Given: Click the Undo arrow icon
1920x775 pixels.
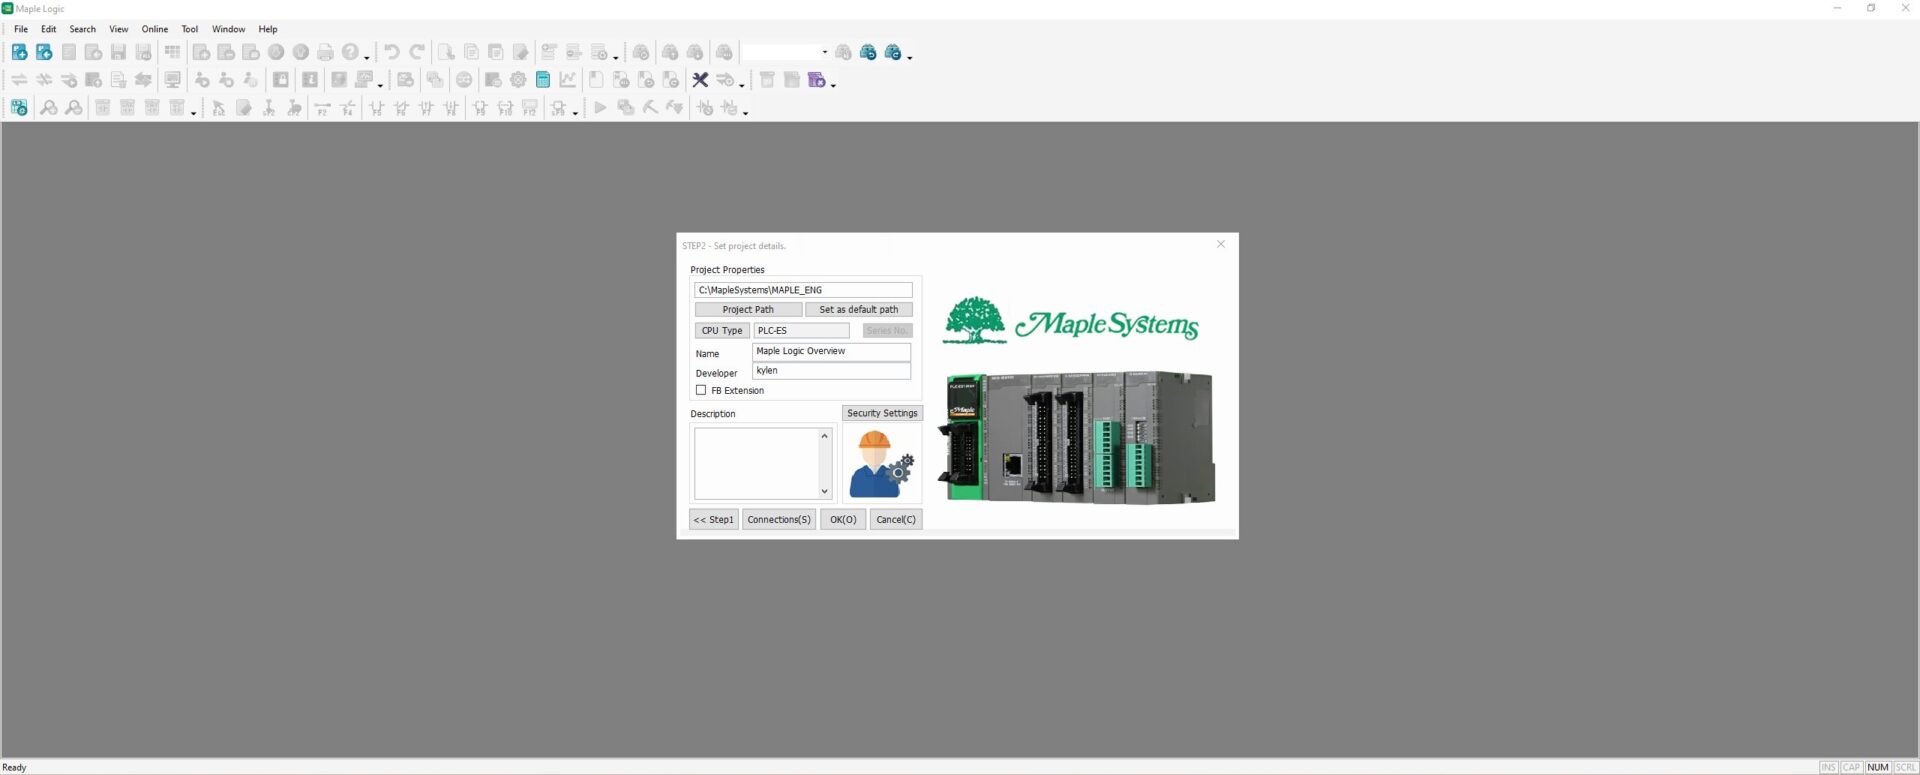Looking at the screenshot, I should point(392,52).
